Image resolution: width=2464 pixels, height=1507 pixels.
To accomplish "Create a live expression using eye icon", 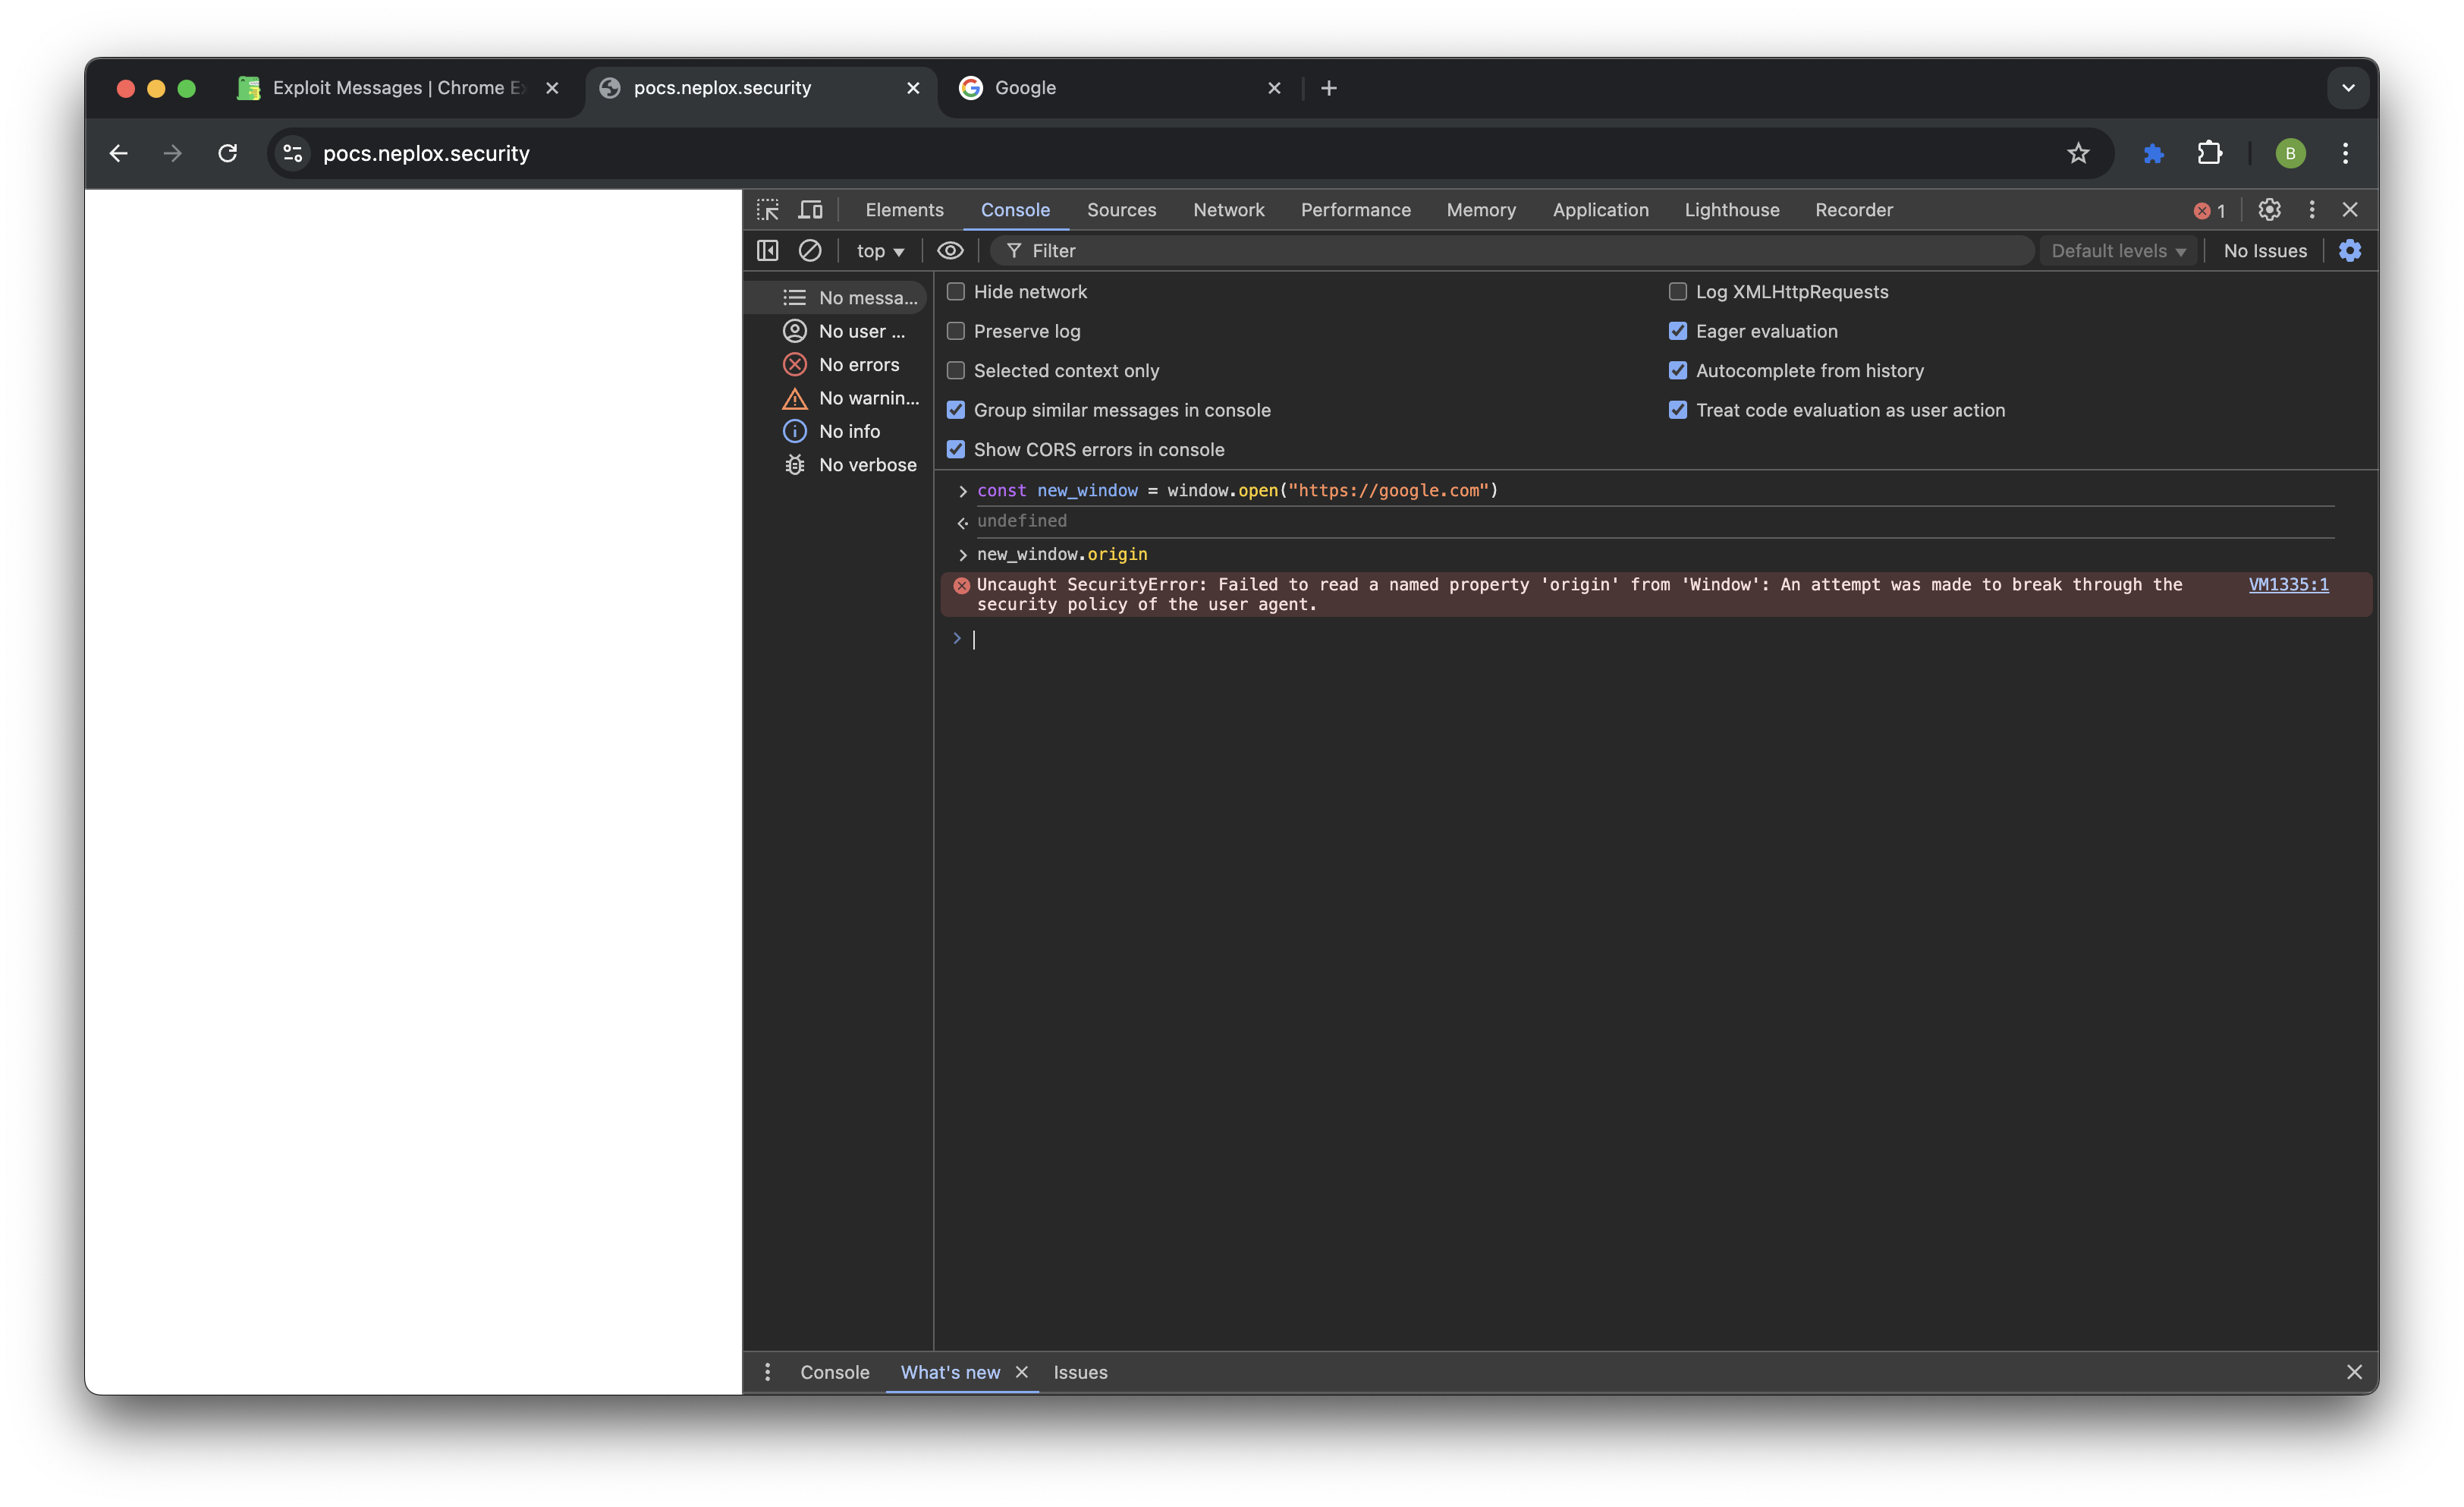I will [x=950, y=251].
